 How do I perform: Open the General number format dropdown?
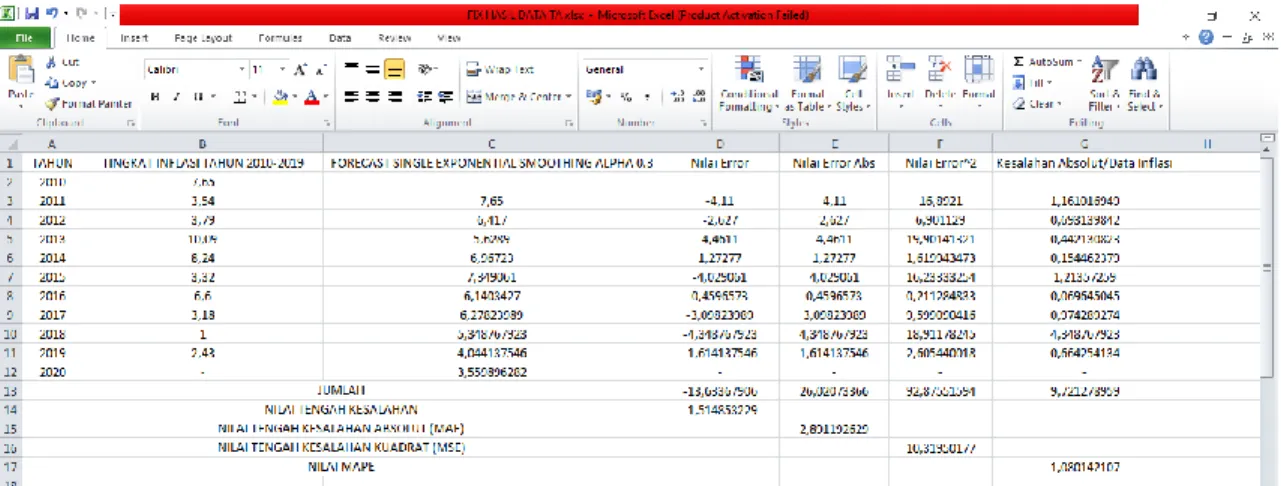coord(703,70)
